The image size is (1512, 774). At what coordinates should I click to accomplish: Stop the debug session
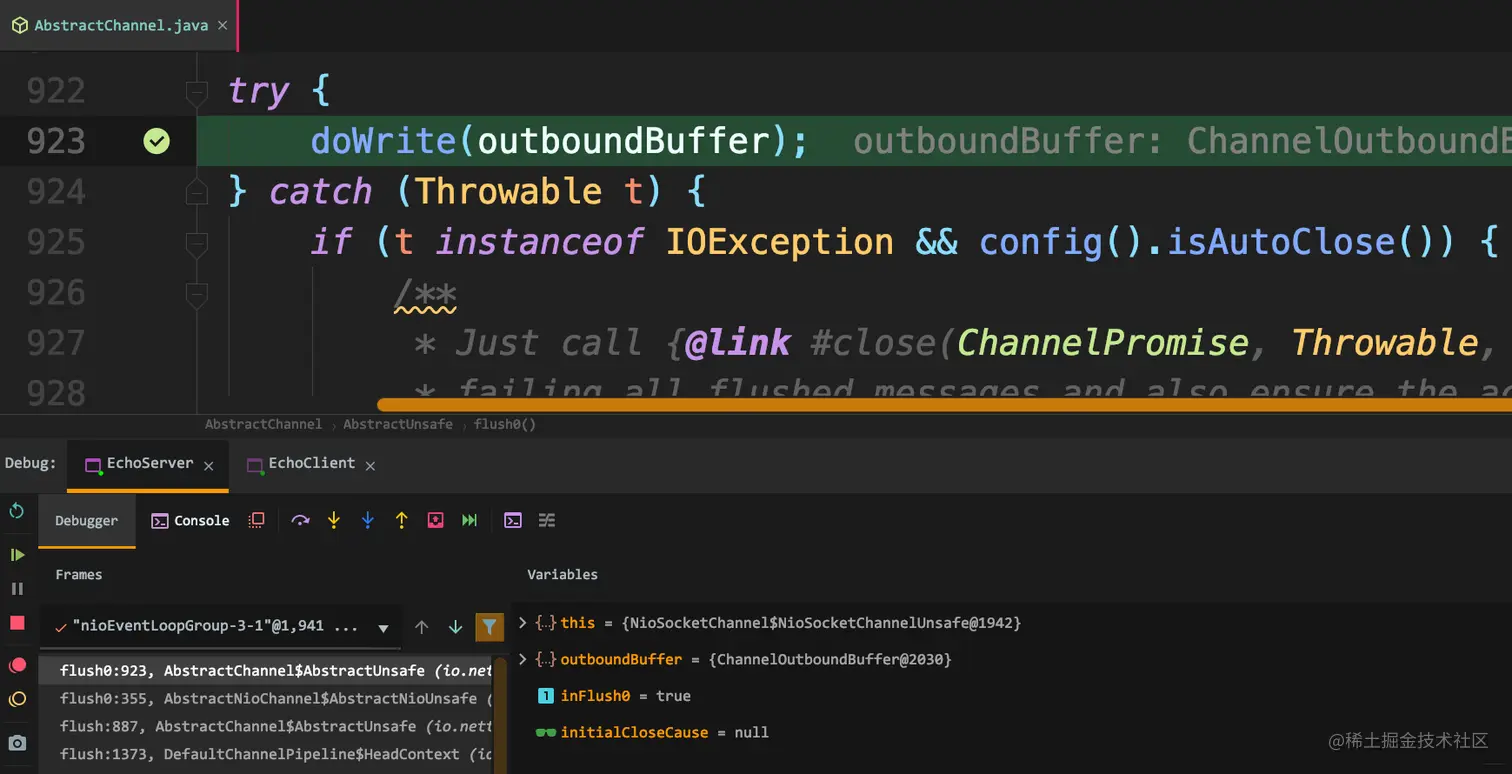click(17, 623)
